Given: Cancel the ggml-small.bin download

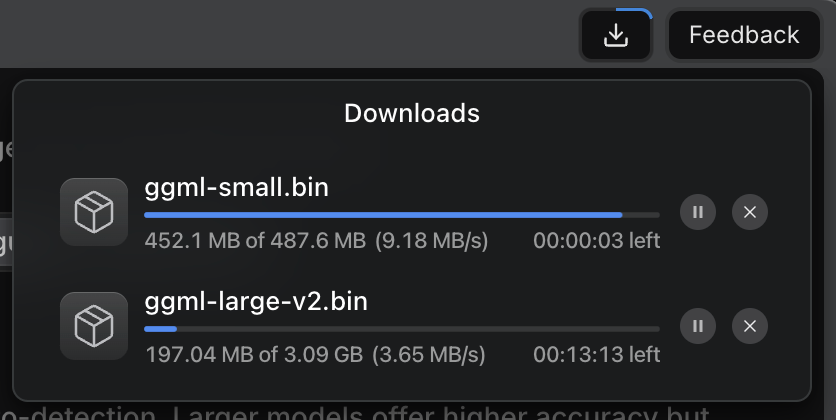Looking at the screenshot, I should point(750,212).
